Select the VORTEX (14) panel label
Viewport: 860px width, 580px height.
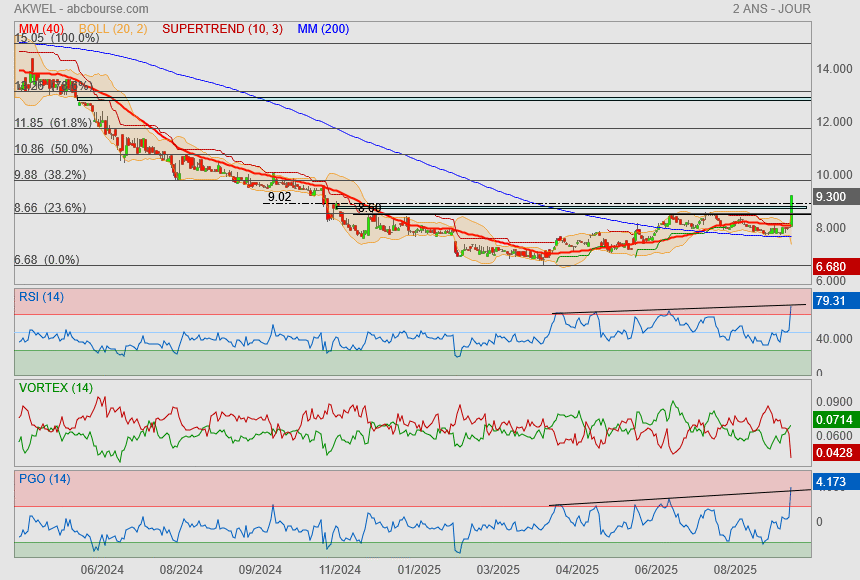[x=56, y=387]
